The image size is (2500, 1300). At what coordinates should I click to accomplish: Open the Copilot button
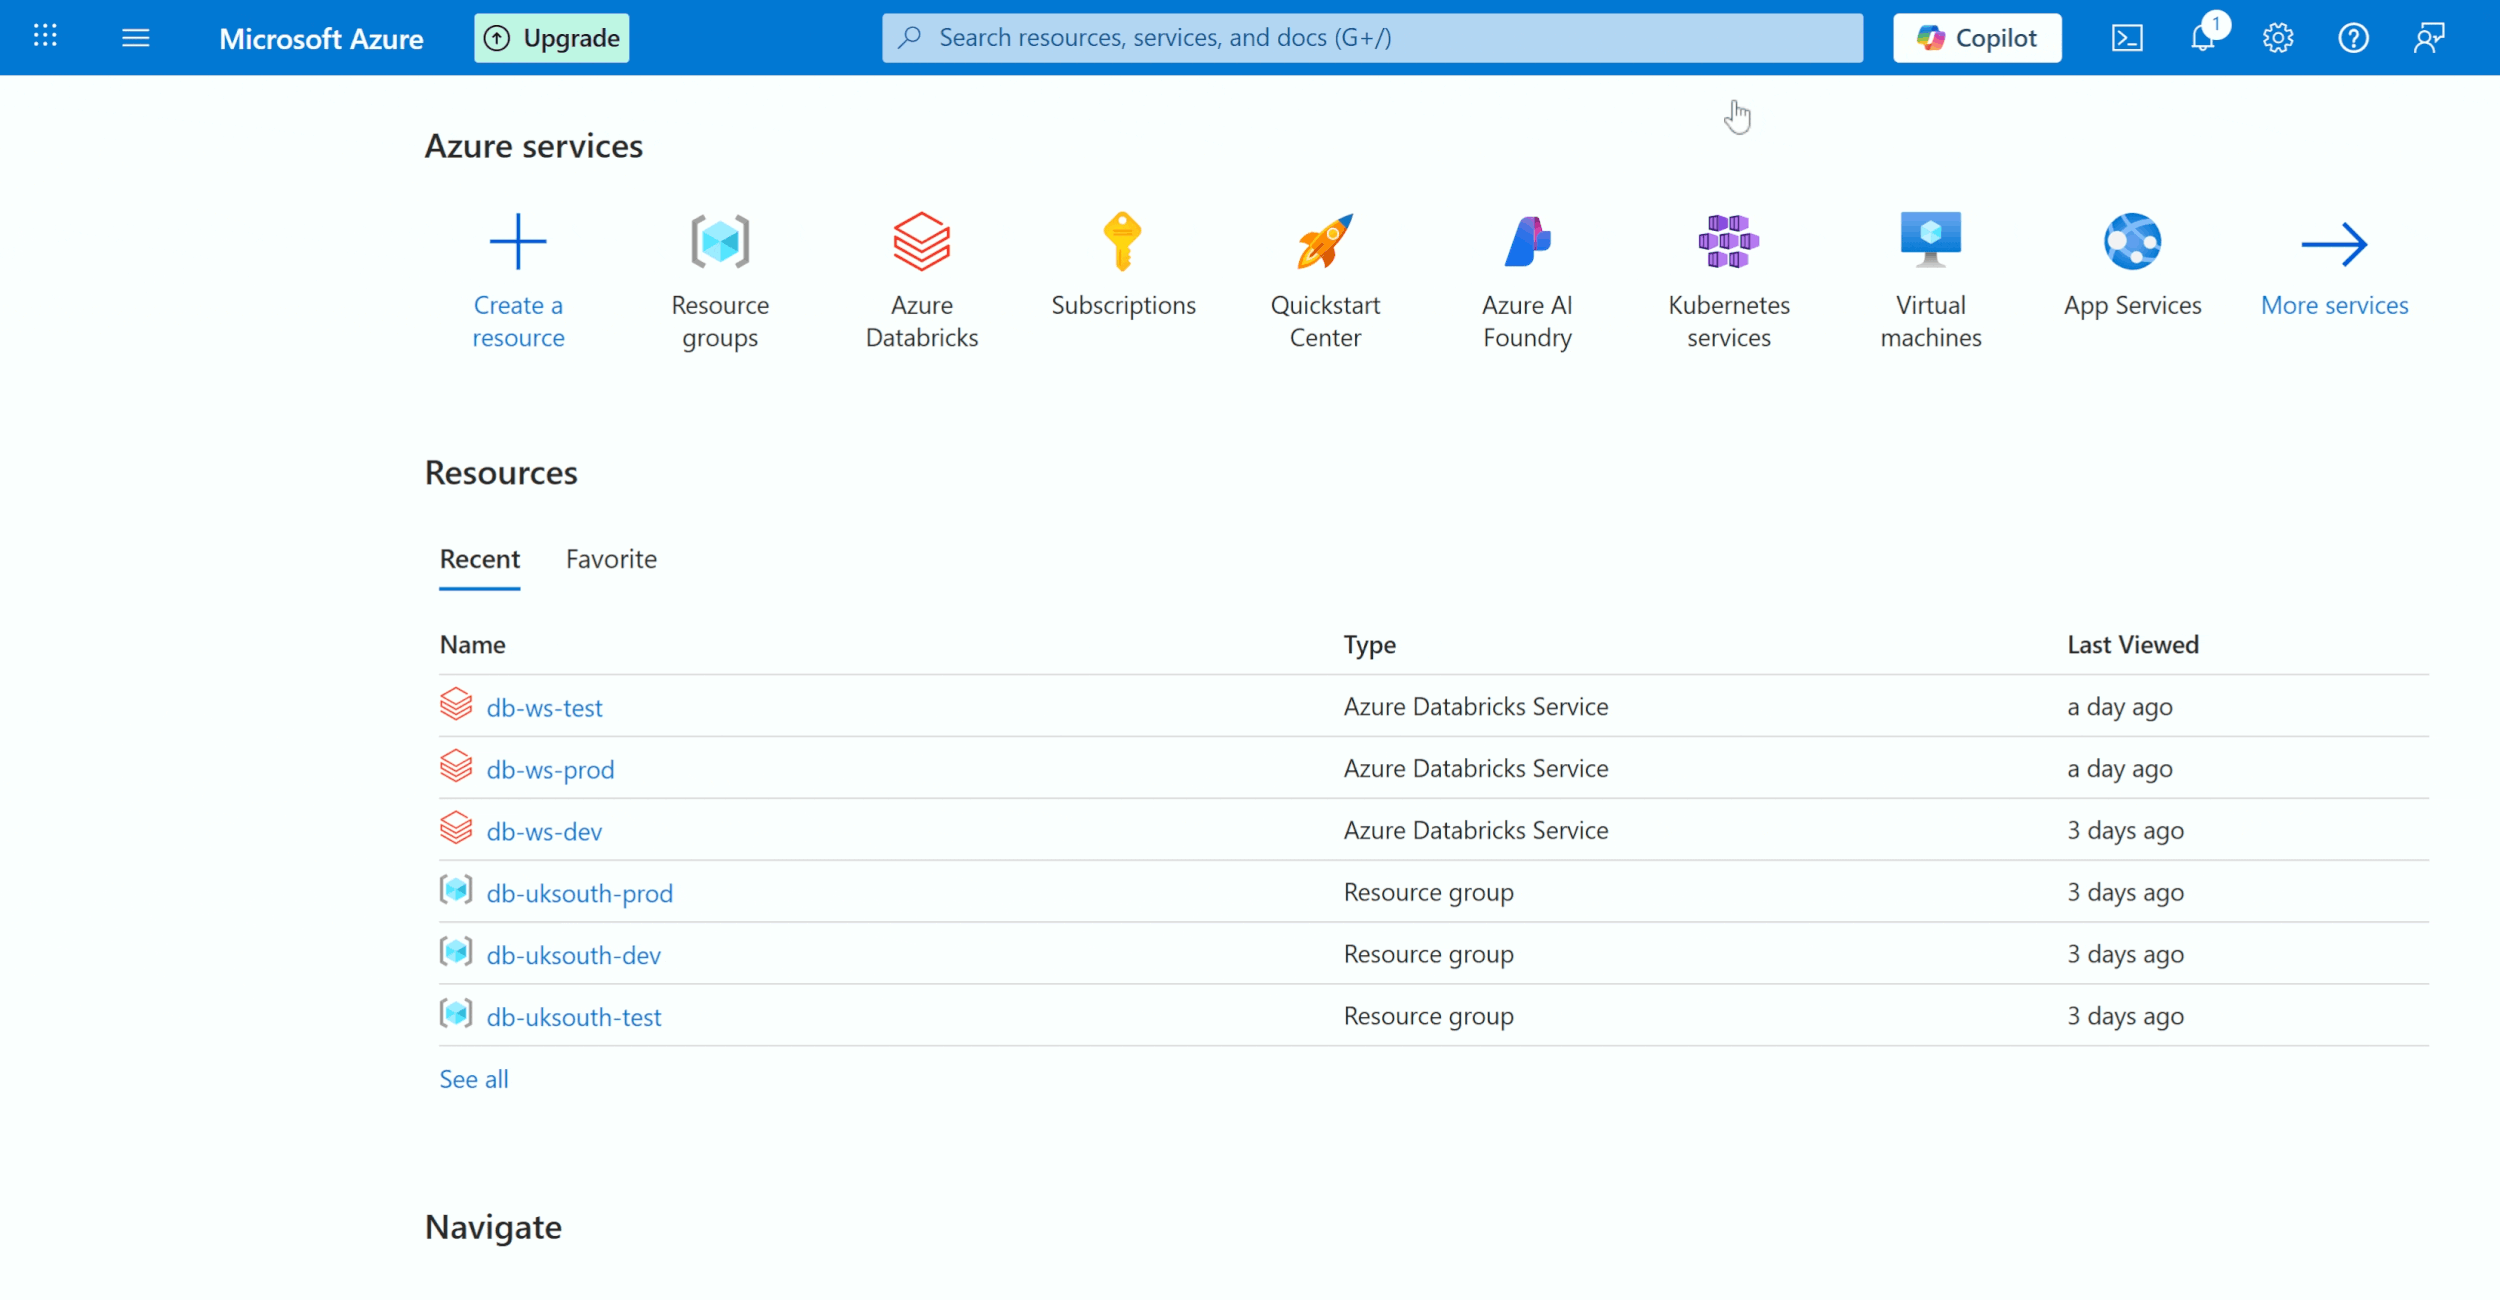[x=1976, y=38]
